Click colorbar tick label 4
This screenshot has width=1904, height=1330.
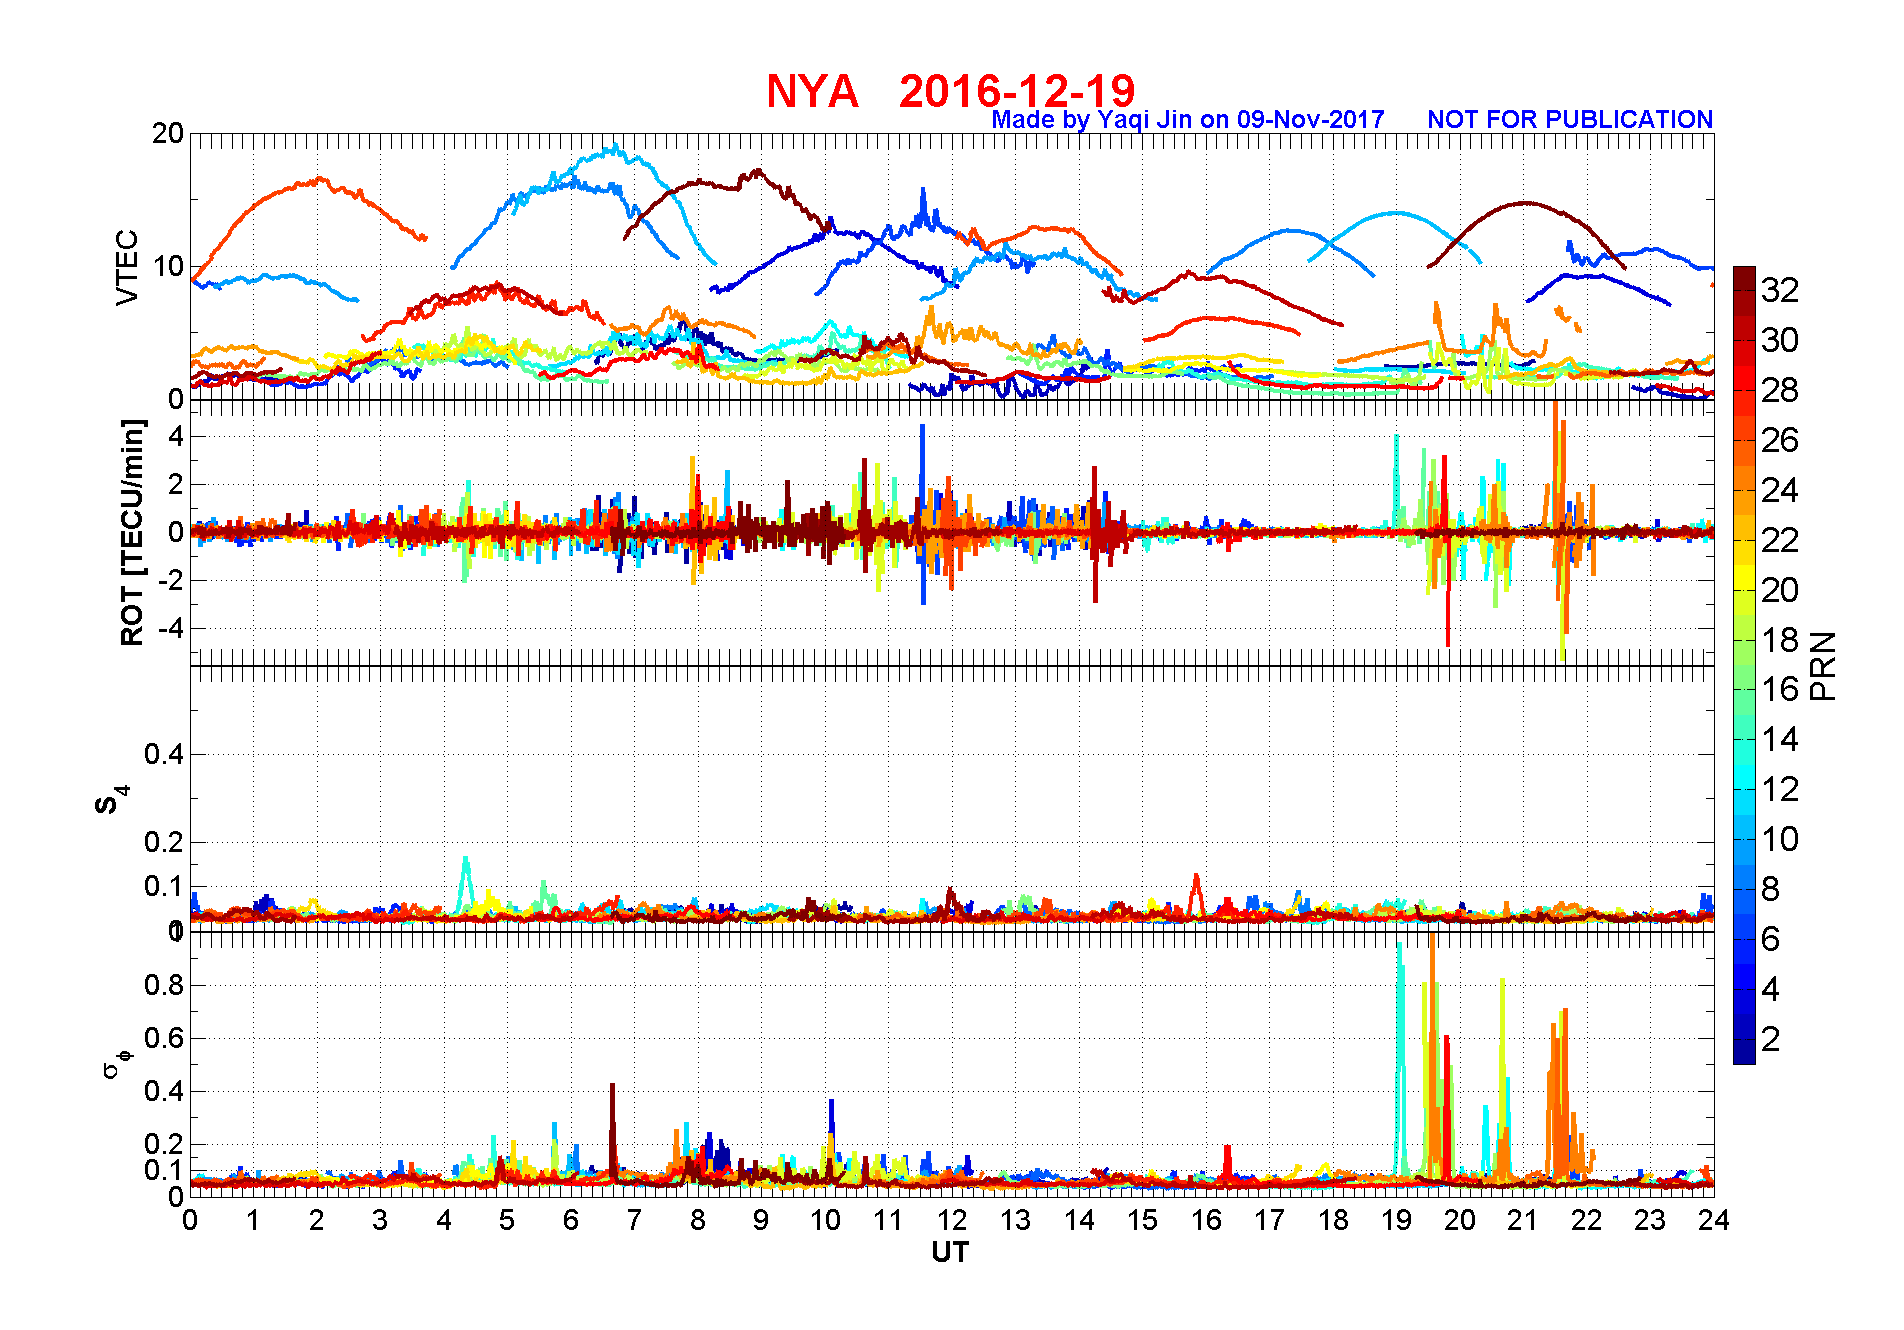pos(1770,989)
